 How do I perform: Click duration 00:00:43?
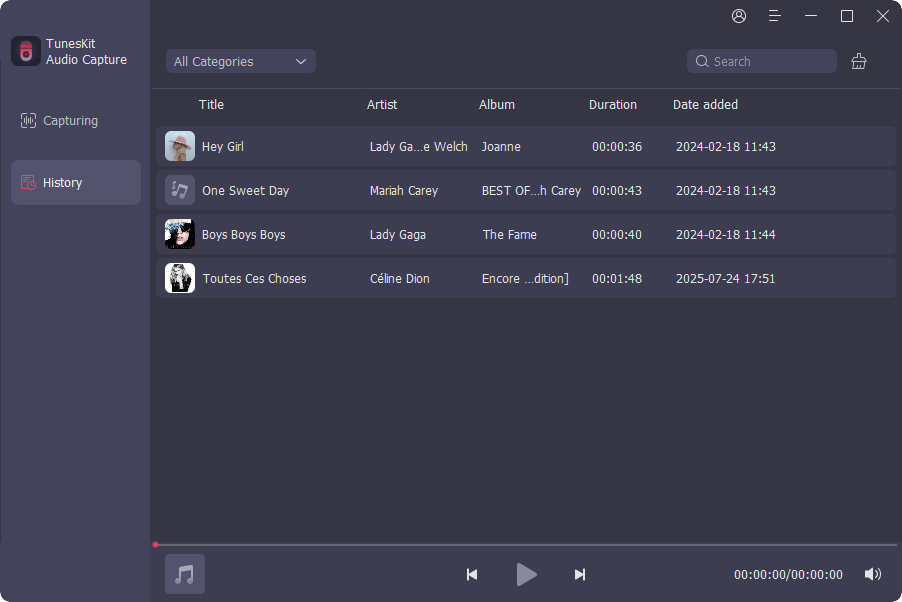tap(617, 190)
